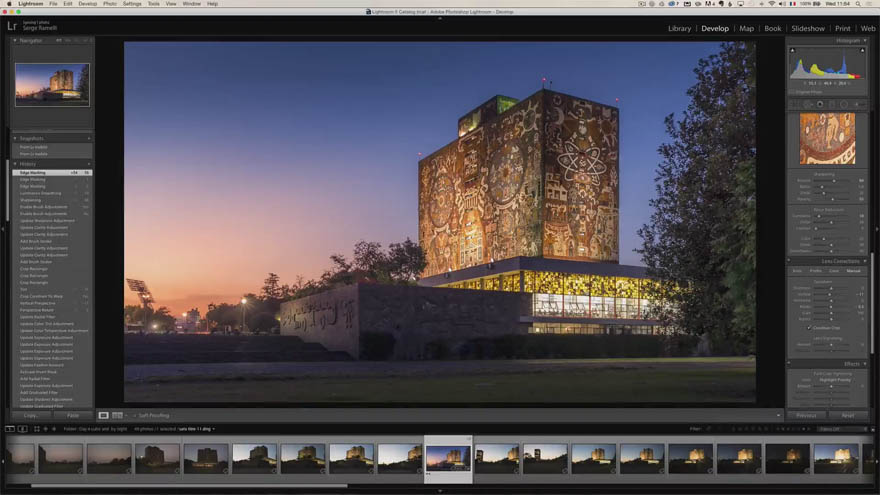Toggle the Constrain Crop checkbox

(809, 328)
